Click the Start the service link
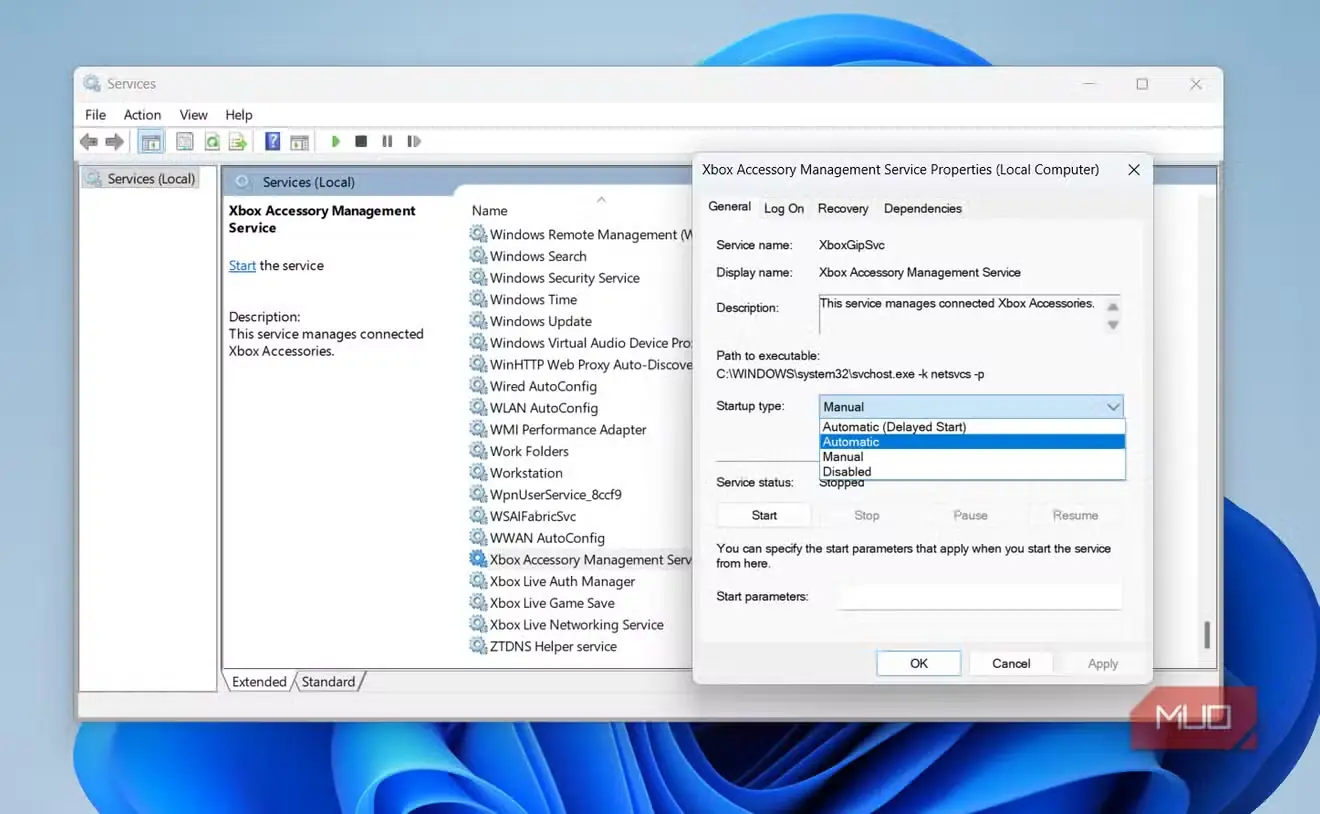This screenshot has height=814, width=1320. 242,266
